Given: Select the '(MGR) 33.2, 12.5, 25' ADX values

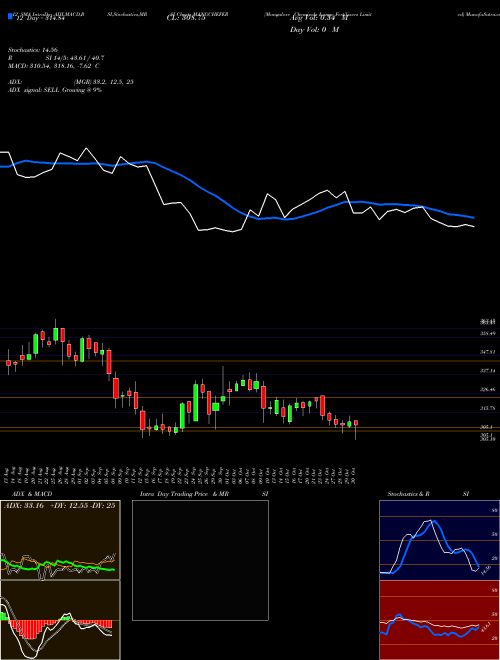Looking at the screenshot, I should 104,82.
